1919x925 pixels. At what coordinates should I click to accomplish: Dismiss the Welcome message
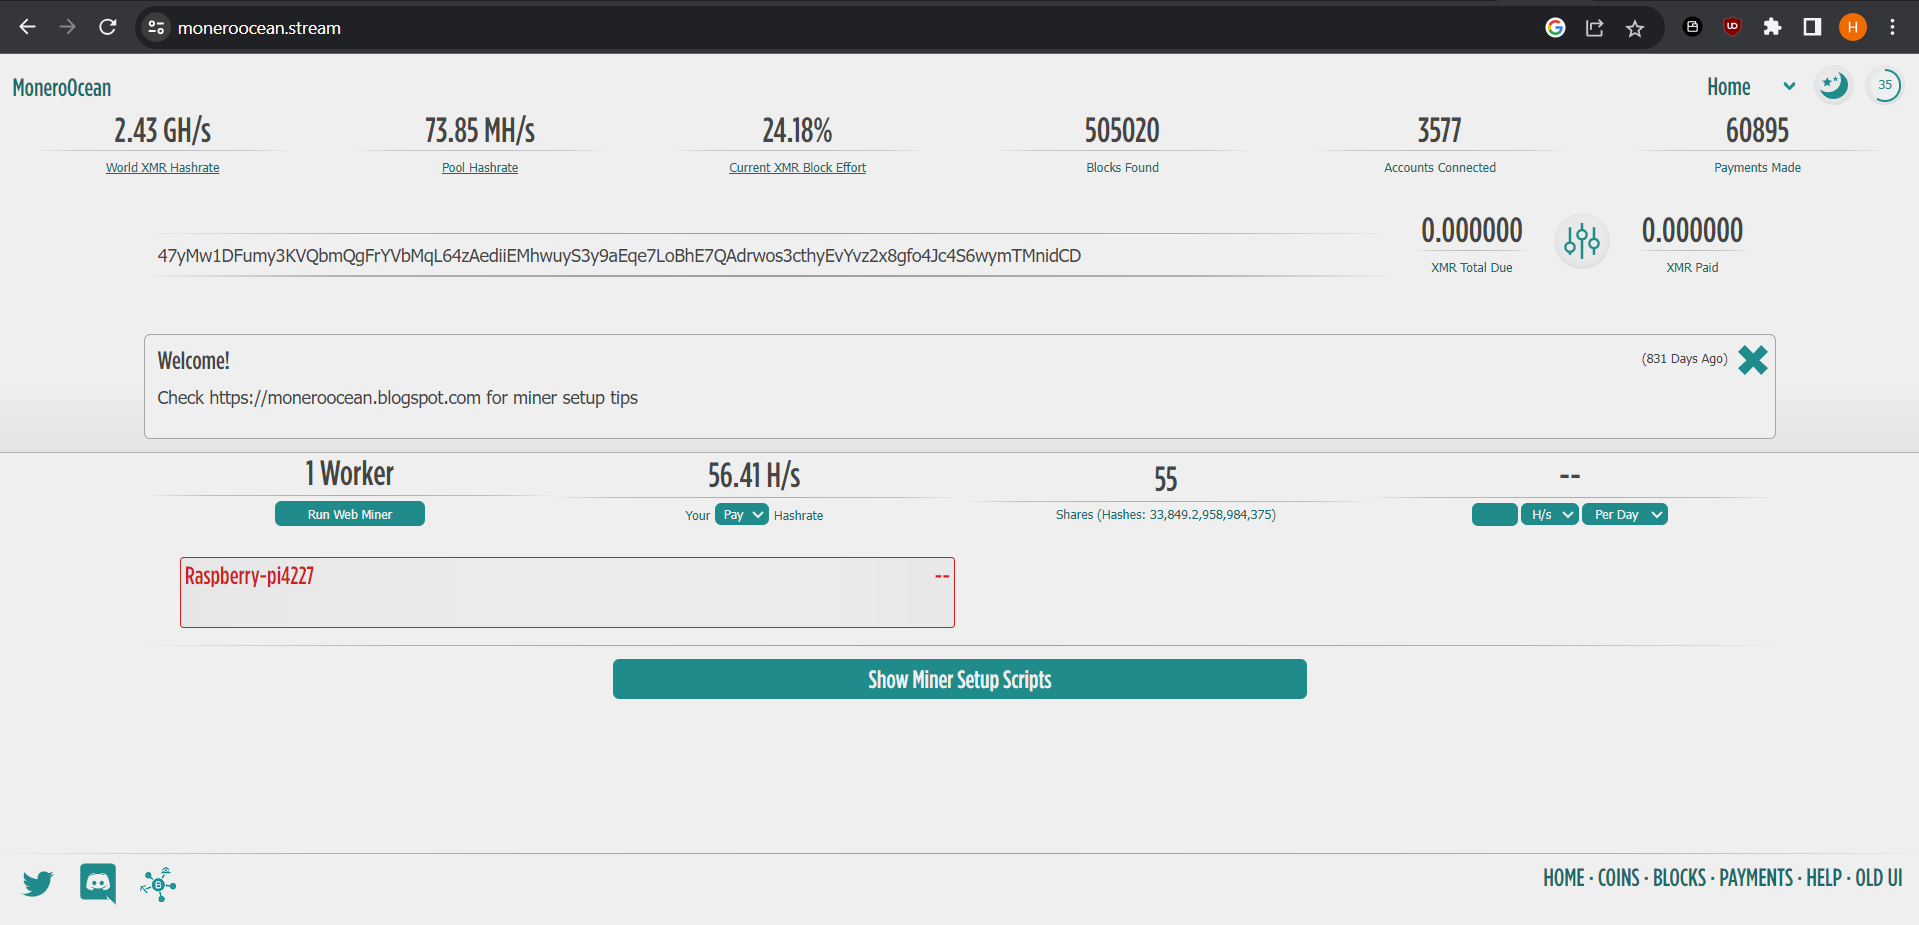[1752, 360]
